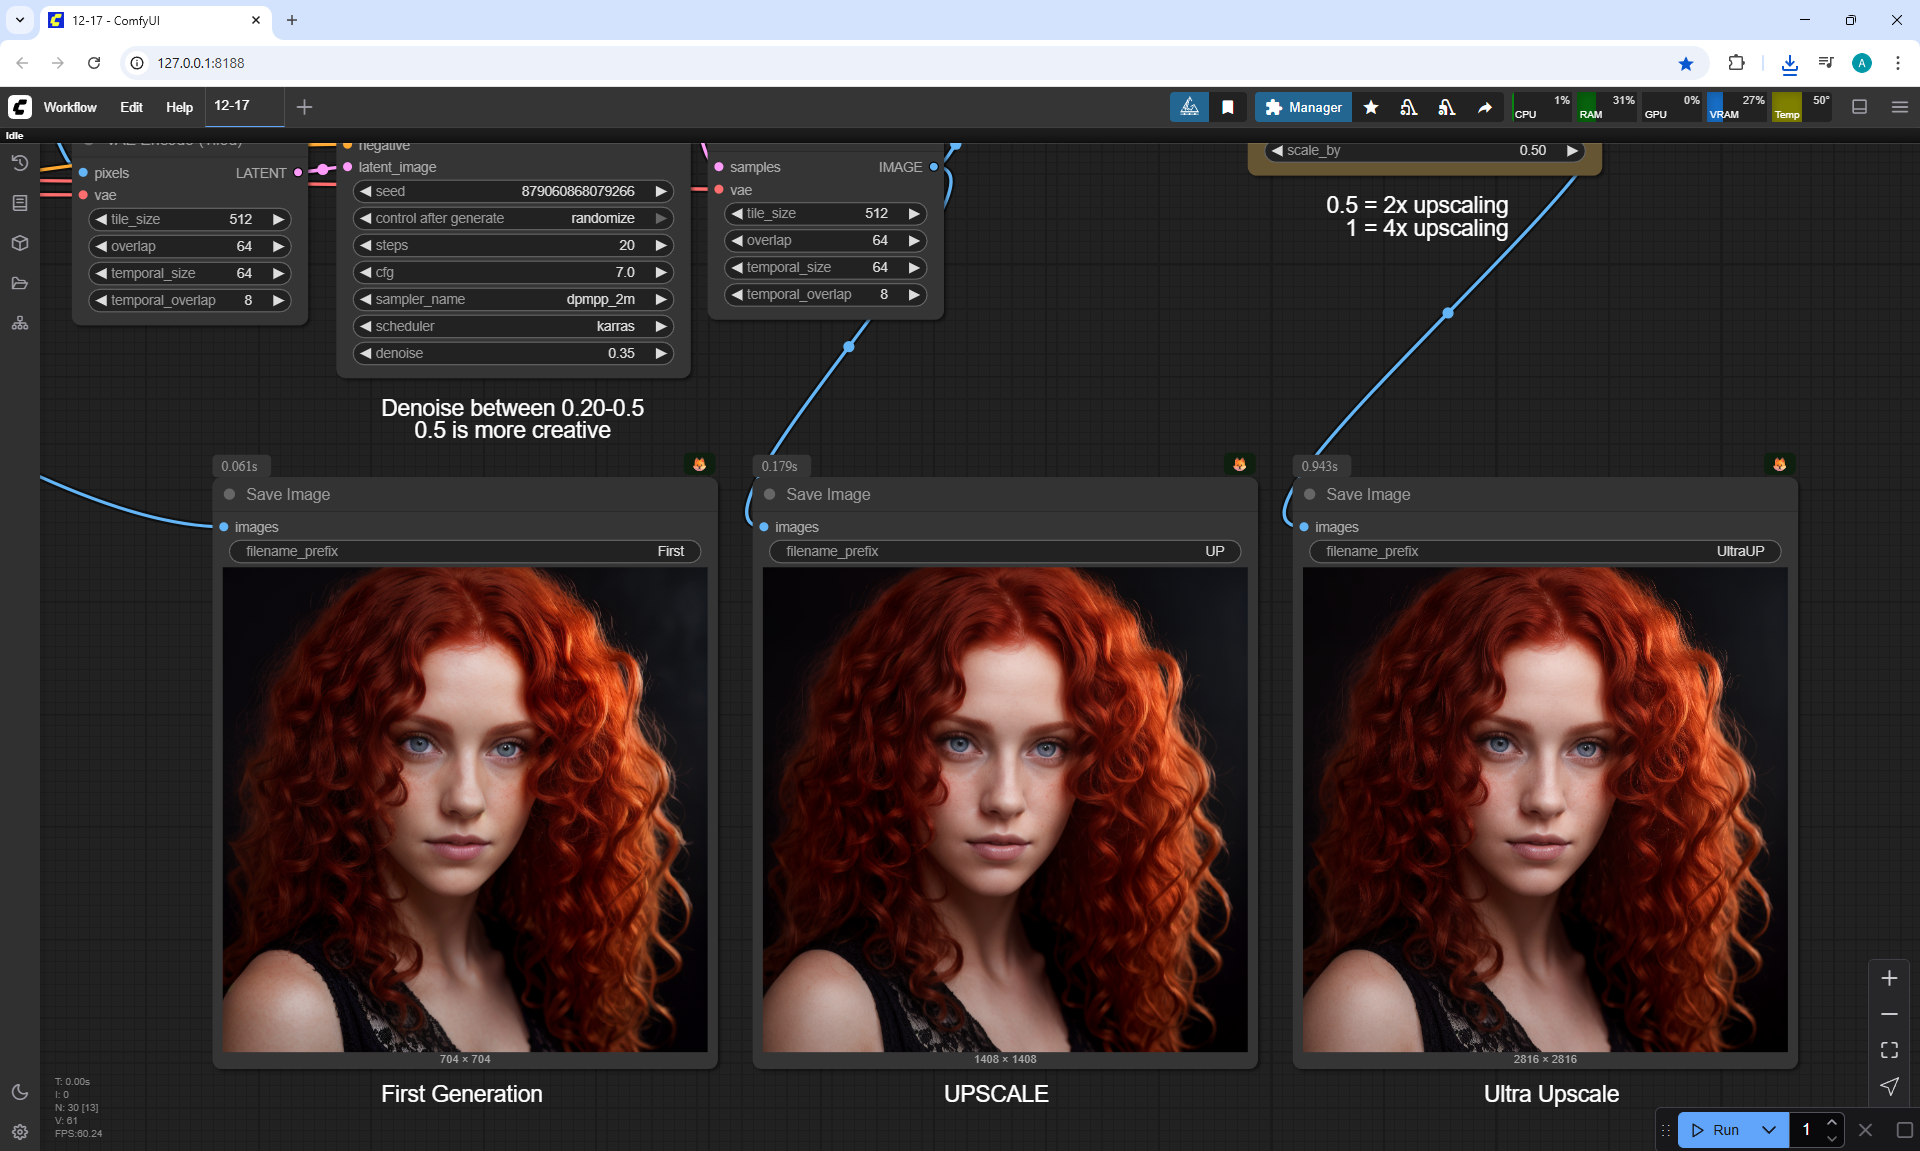Click the fit view icon on canvas
The height and width of the screenshot is (1151, 1920).
point(1889,1050)
